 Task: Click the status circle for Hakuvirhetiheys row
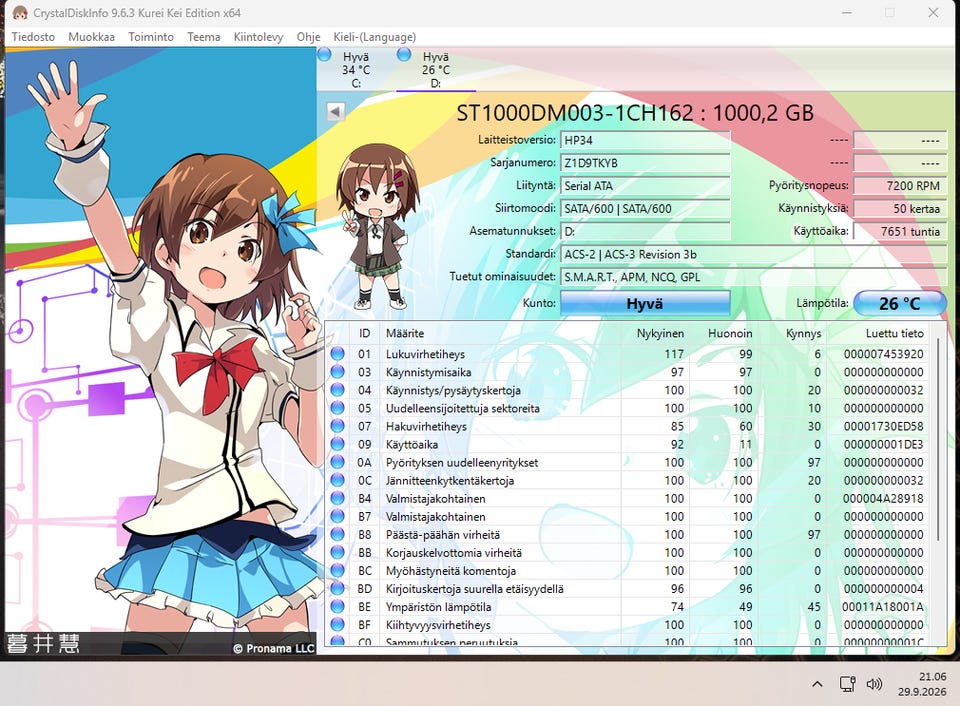(x=337, y=426)
